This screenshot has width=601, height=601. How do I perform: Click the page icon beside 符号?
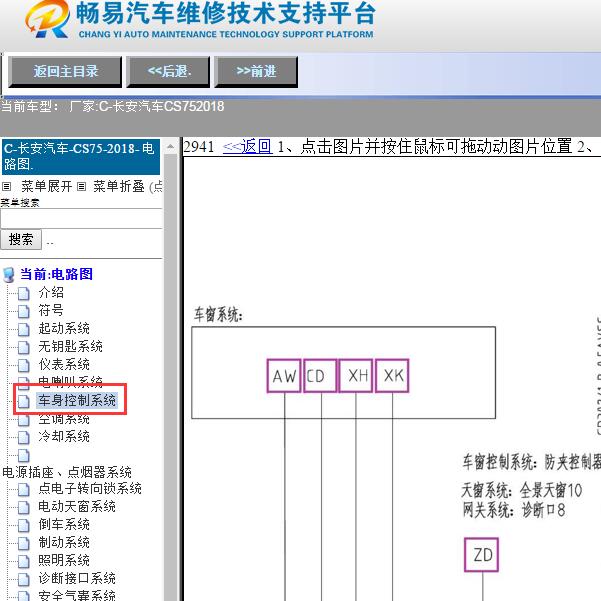24,312
